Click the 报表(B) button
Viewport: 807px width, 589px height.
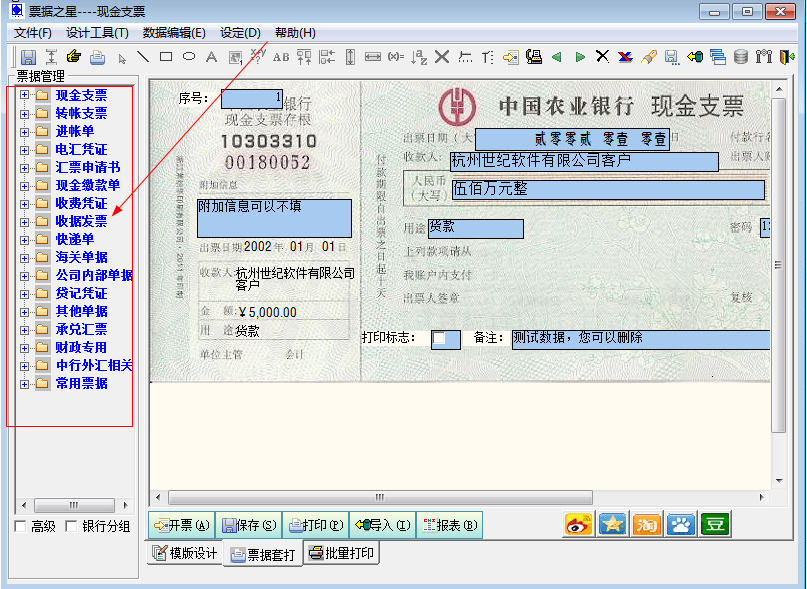tap(447, 525)
